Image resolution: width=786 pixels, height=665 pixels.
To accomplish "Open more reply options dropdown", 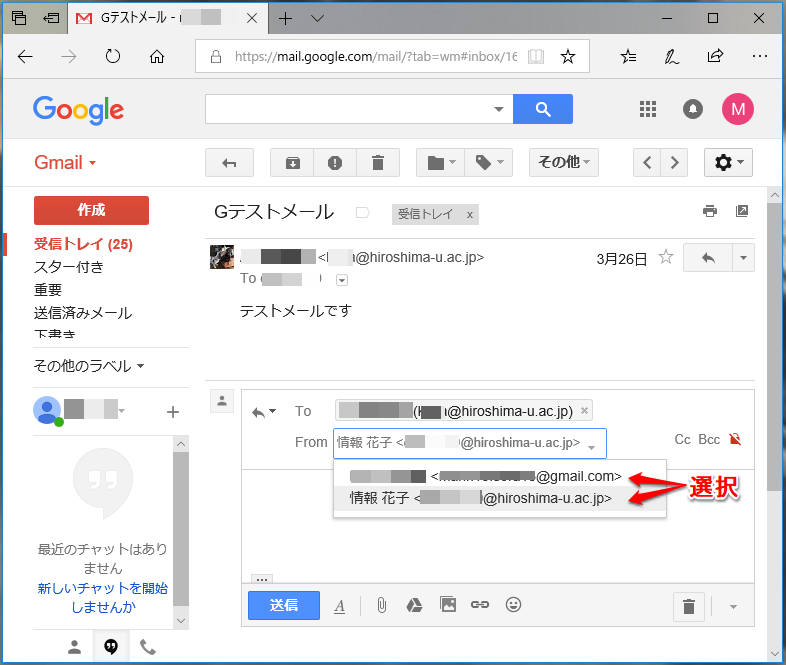I will pyautogui.click(x=743, y=258).
